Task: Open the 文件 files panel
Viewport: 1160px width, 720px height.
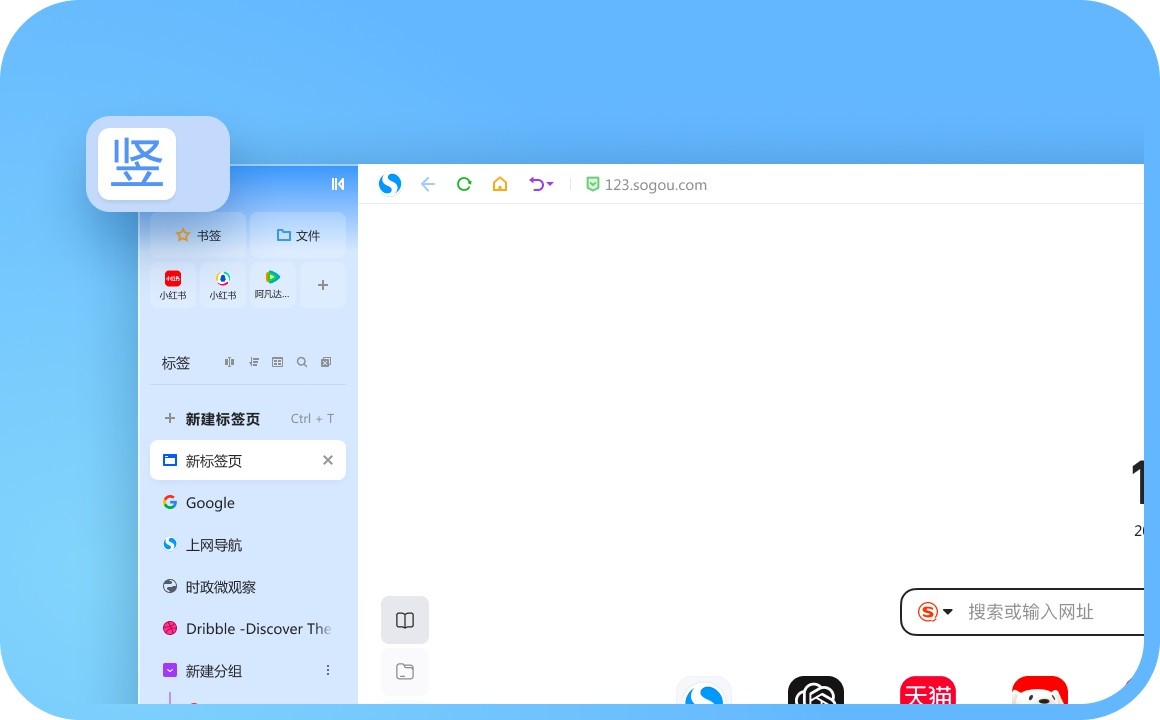Action: click(298, 235)
